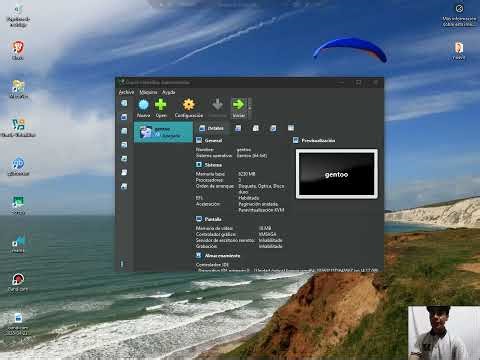Click the white-page file icon at the desktop's lower left
The image size is (480, 360).
coord(18,323)
